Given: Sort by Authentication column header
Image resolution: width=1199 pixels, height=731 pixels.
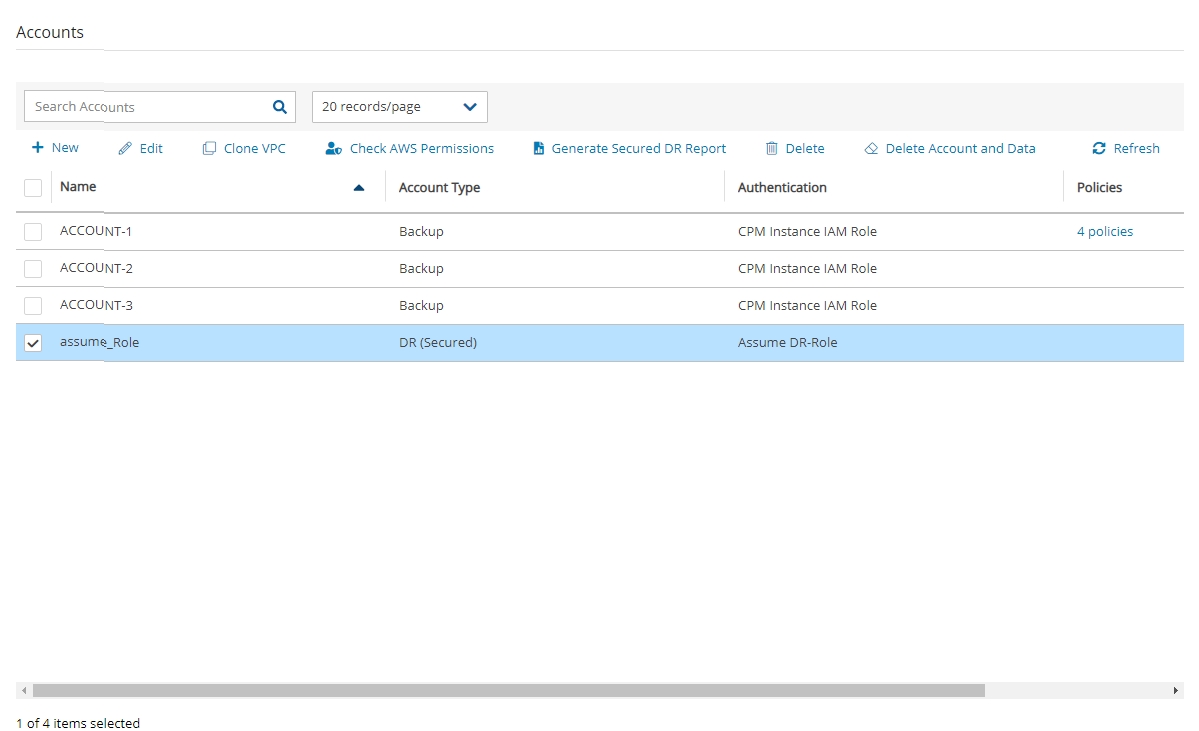Looking at the screenshot, I should (x=782, y=188).
